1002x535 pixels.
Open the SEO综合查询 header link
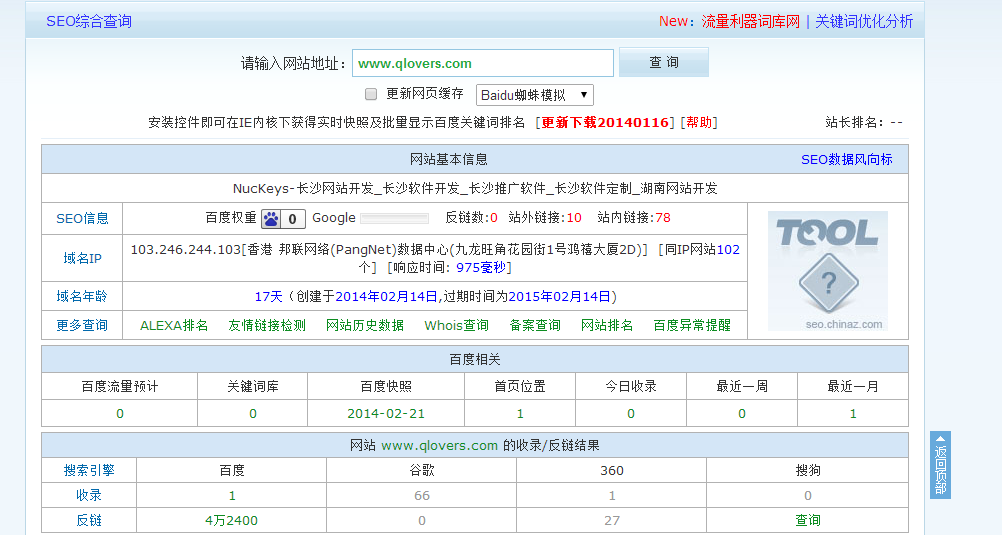click(89, 21)
